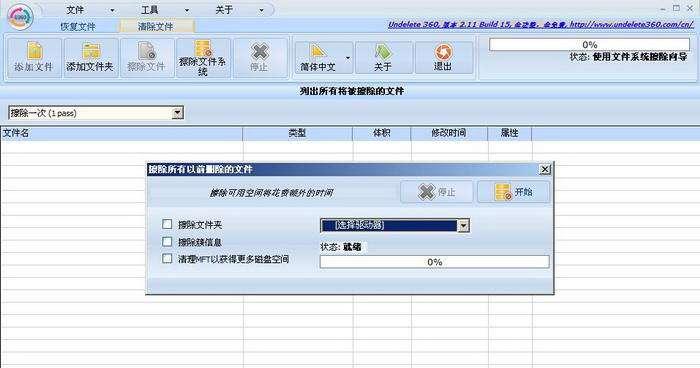Expand the 简体中文 language dropdown arrow
Viewport: 700px width, 368px height.
pos(348,58)
